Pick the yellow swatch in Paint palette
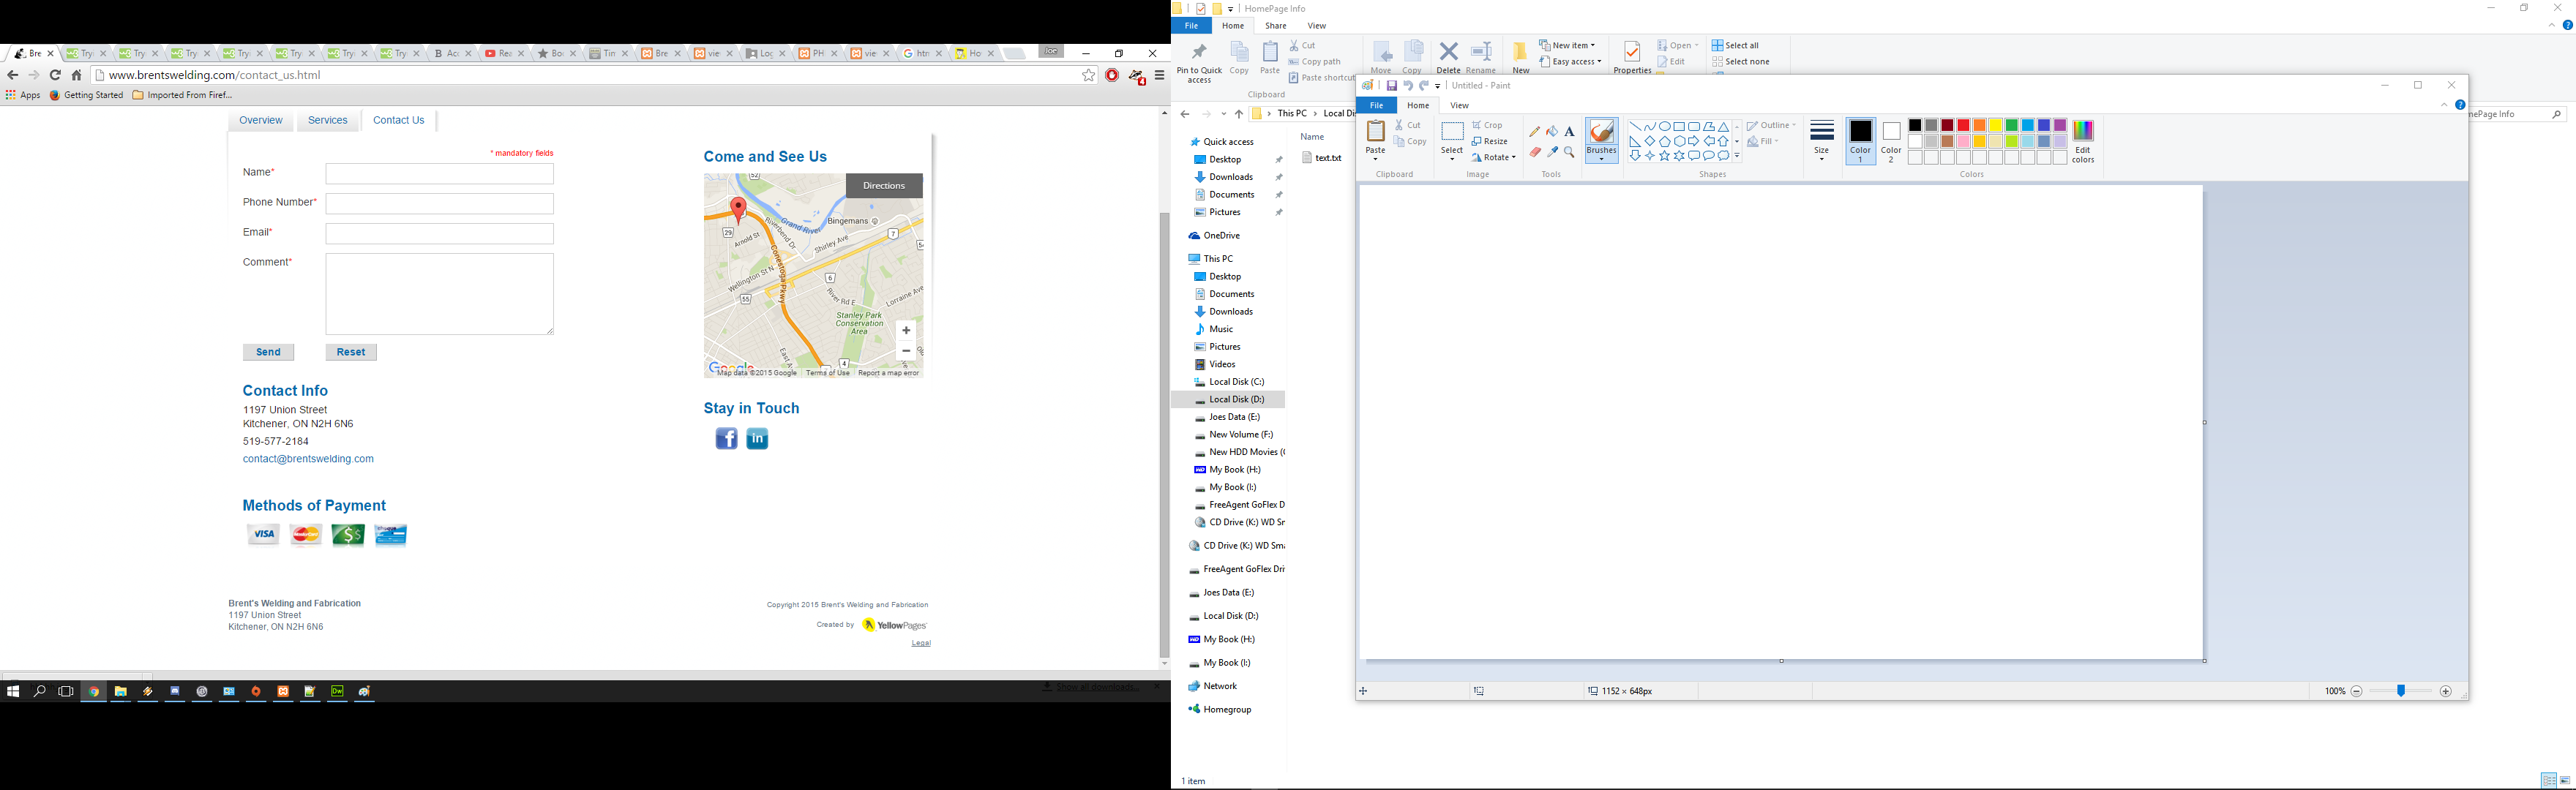This screenshot has width=2576, height=790. coord(1995,125)
